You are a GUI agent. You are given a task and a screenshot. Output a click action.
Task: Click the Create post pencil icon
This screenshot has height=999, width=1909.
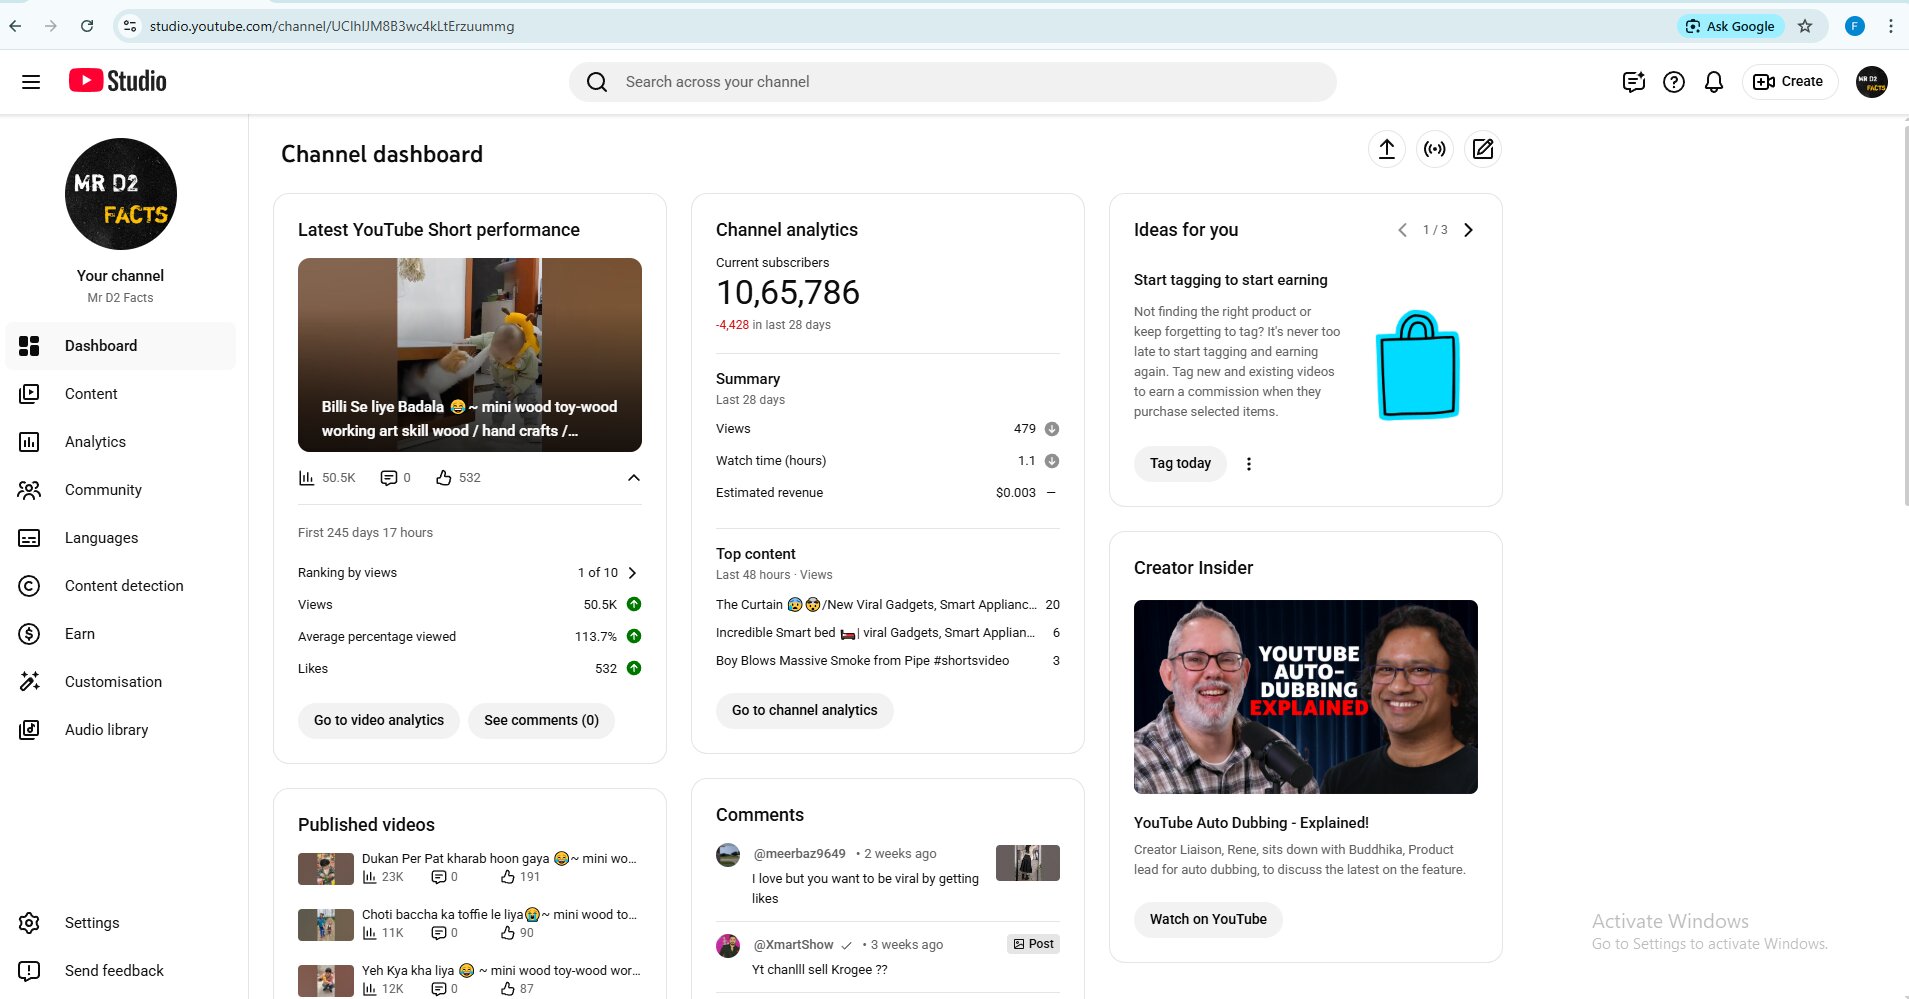(x=1483, y=149)
